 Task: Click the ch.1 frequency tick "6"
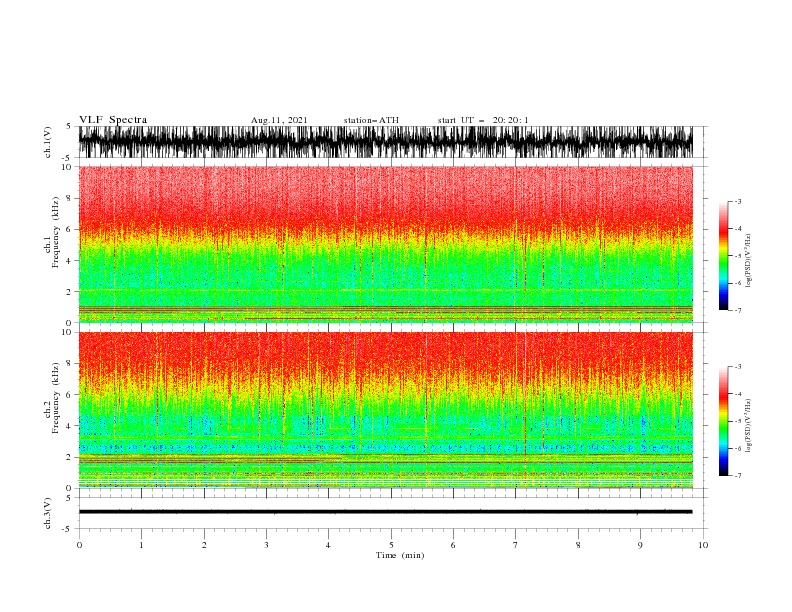point(70,229)
